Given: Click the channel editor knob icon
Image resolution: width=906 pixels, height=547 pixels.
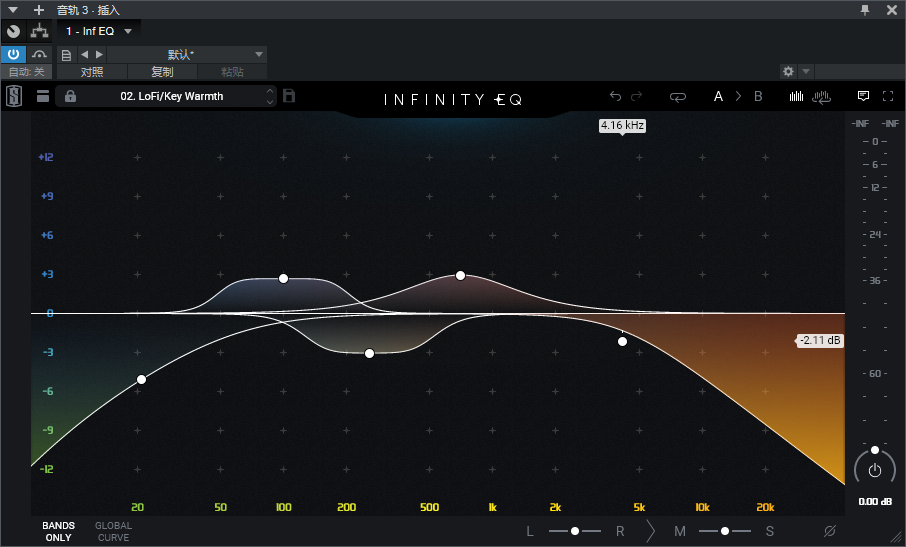Looking at the screenshot, I should pyautogui.click(x=13, y=31).
